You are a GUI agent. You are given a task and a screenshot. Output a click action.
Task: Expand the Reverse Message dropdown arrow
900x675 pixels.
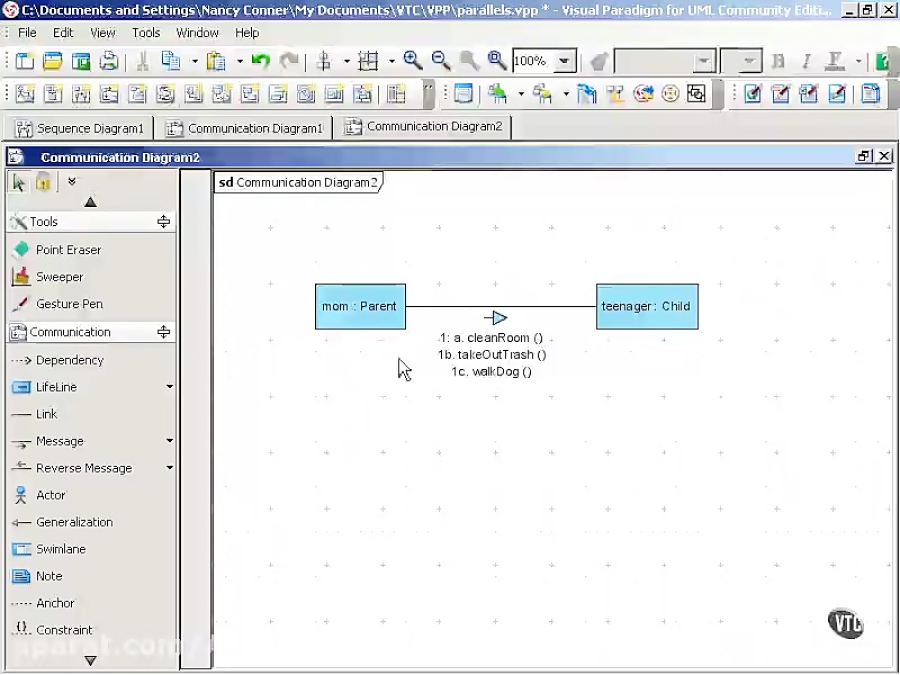[169, 468]
